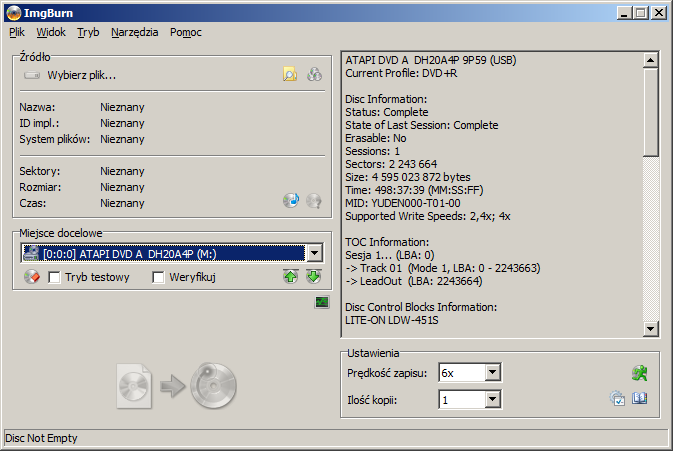Click the 6x write speed field
The image size is (673, 451).
(x=462, y=372)
